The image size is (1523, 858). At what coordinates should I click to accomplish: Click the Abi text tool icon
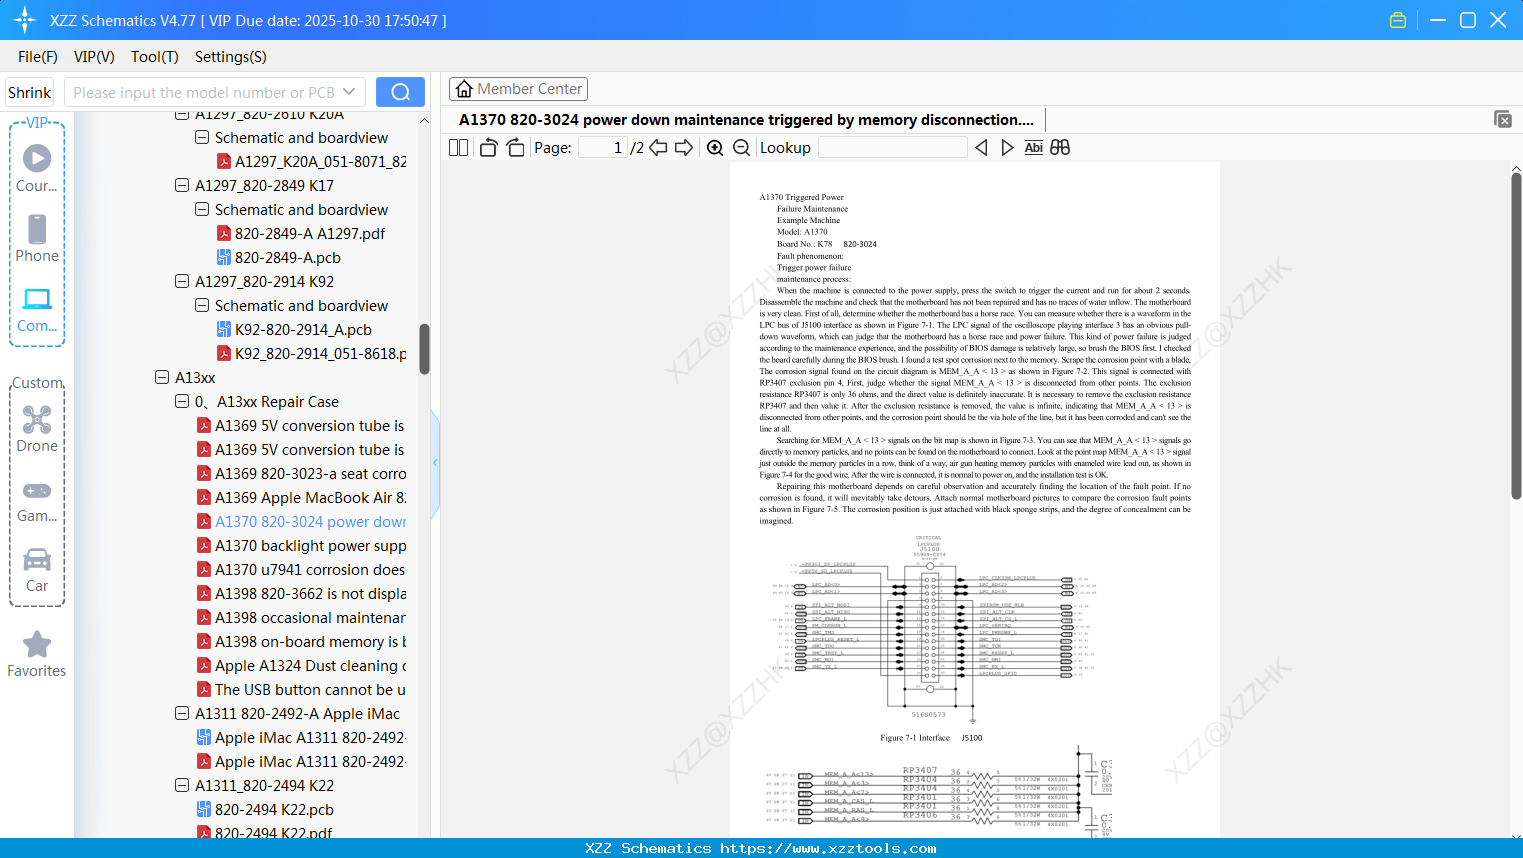click(1033, 148)
